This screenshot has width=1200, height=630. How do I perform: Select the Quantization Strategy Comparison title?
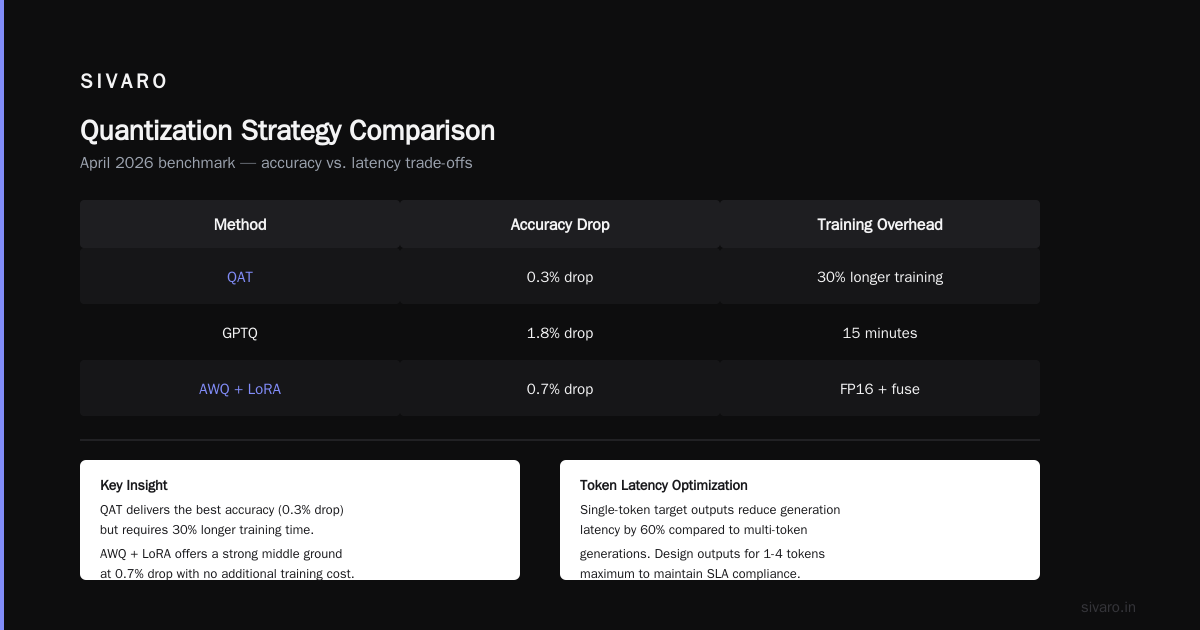point(287,131)
